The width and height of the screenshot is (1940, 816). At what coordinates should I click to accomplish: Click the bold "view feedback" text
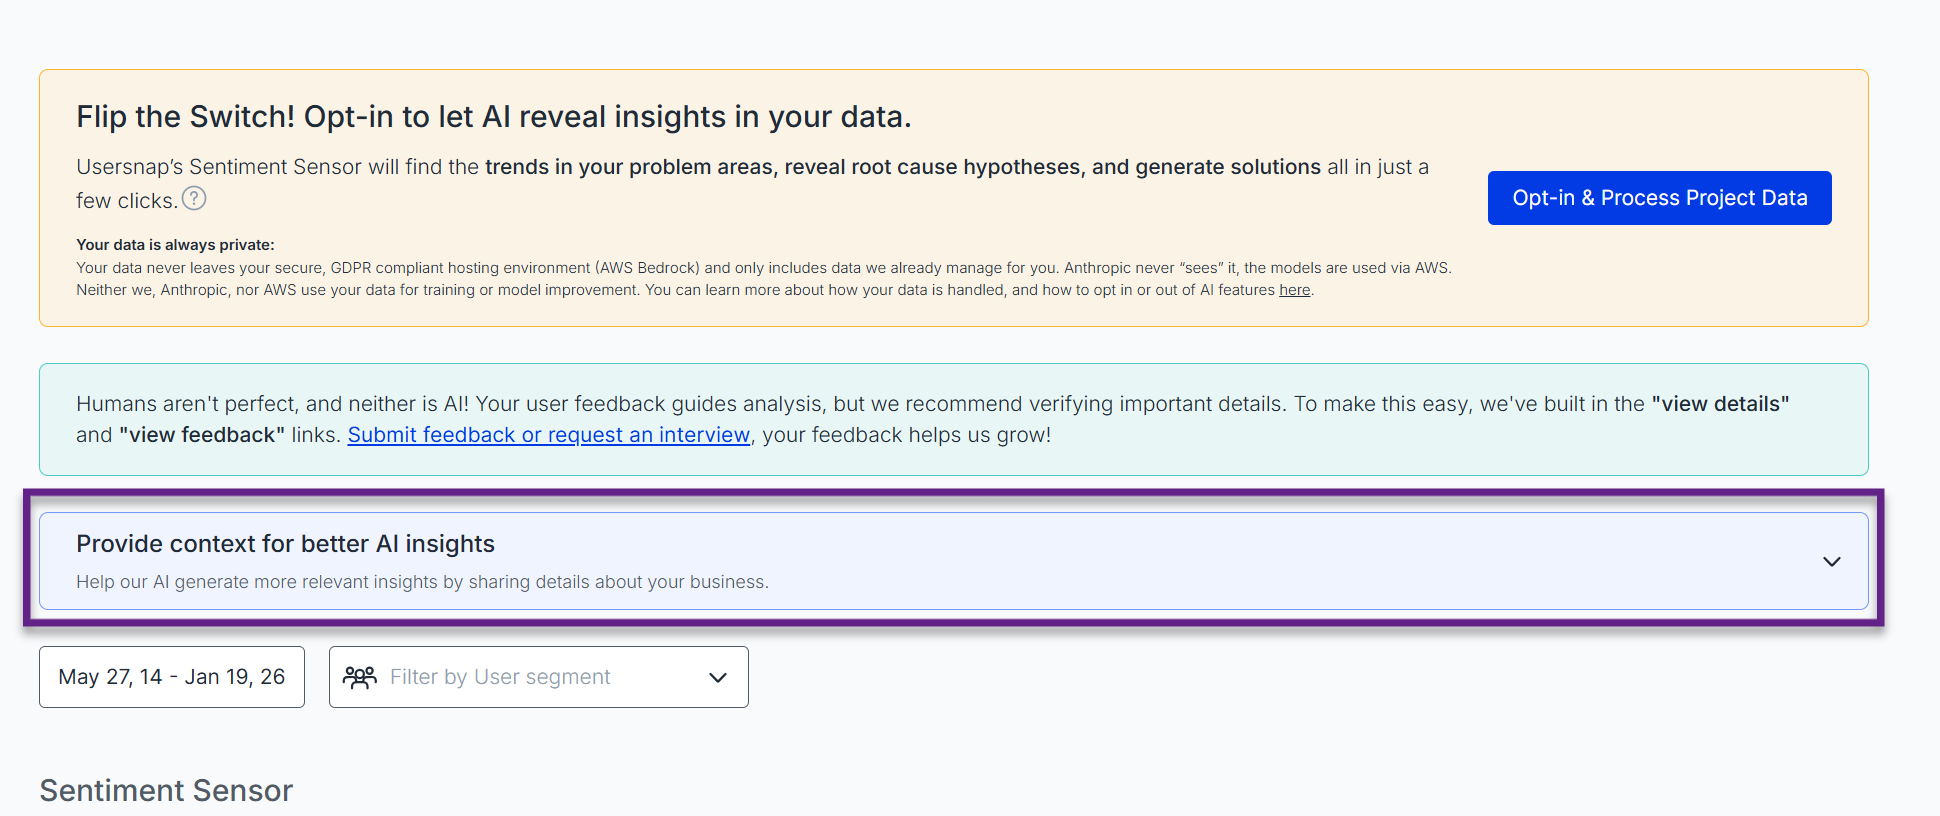(x=202, y=435)
